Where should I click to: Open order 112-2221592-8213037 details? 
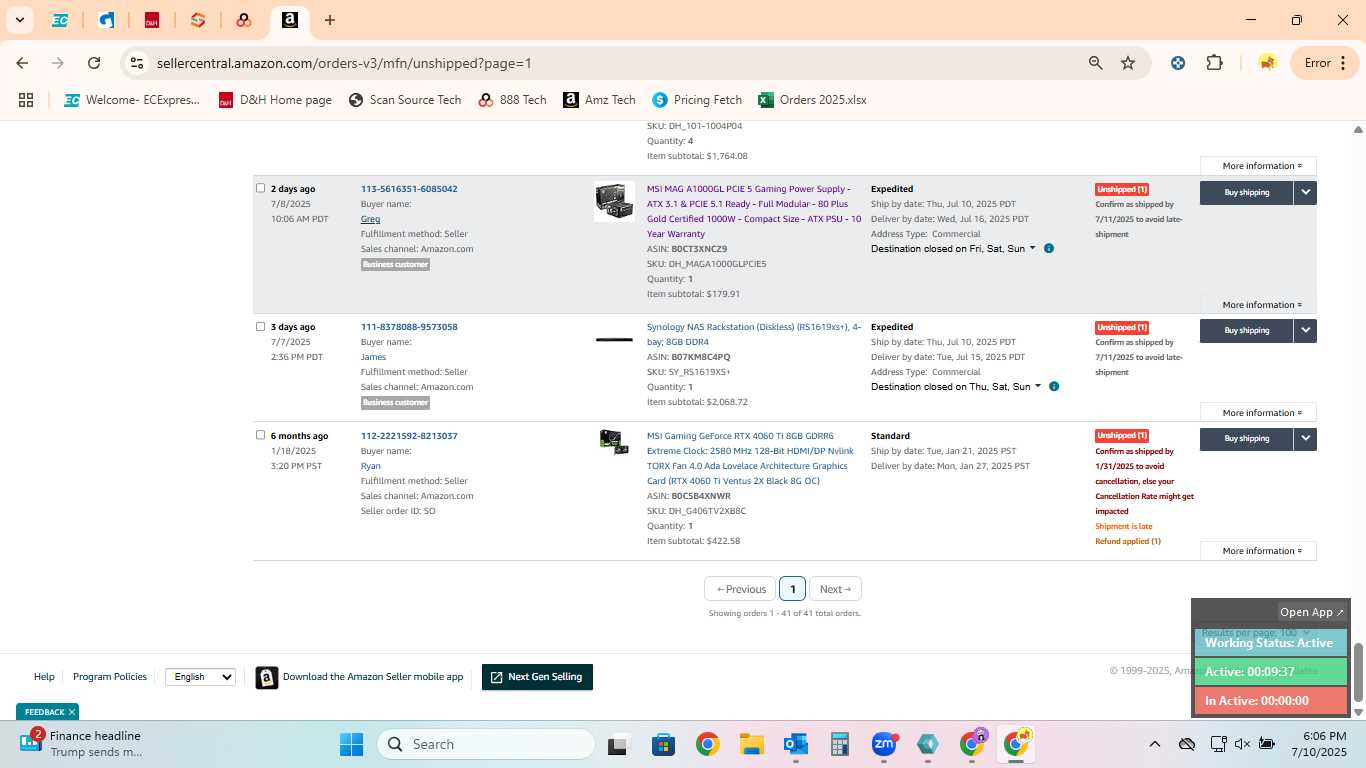pos(409,436)
